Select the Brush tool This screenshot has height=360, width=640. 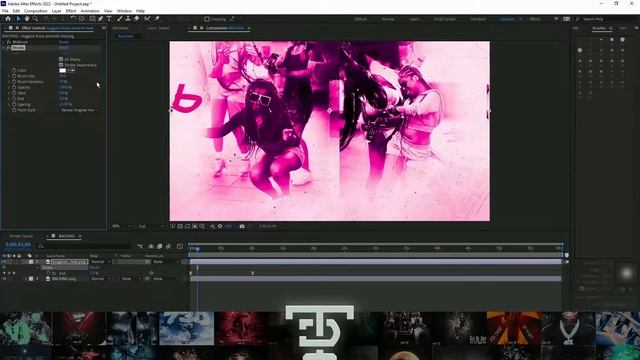point(120,19)
